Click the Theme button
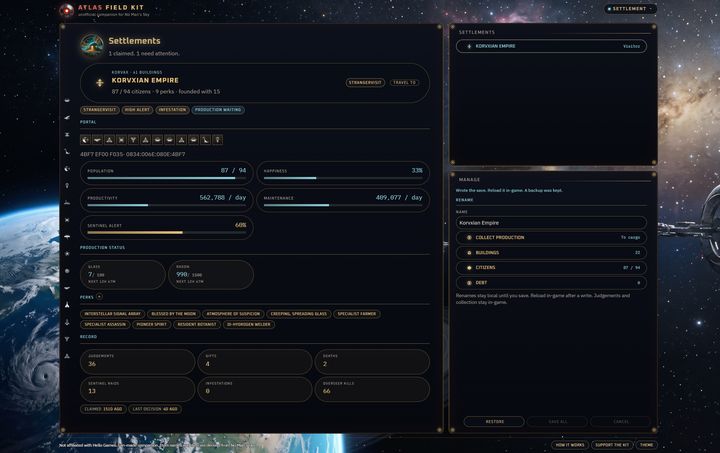The height and width of the screenshot is (453, 720). (x=647, y=445)
